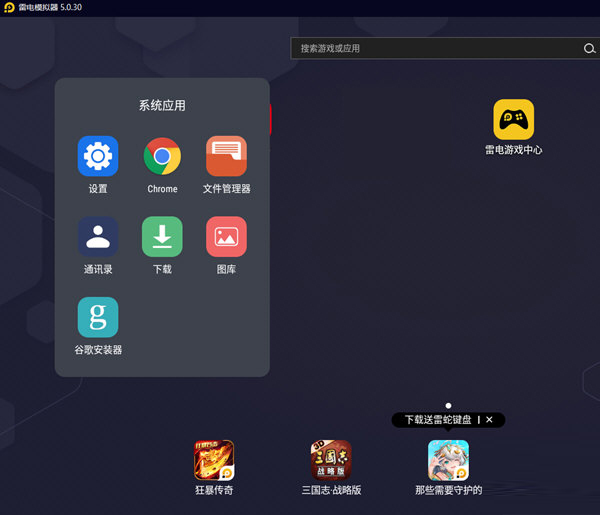Image resolution: width=600 pixels, height=515 pixels.
Task: Open the 设置 settings app
Action: click(x=98, y=156)
